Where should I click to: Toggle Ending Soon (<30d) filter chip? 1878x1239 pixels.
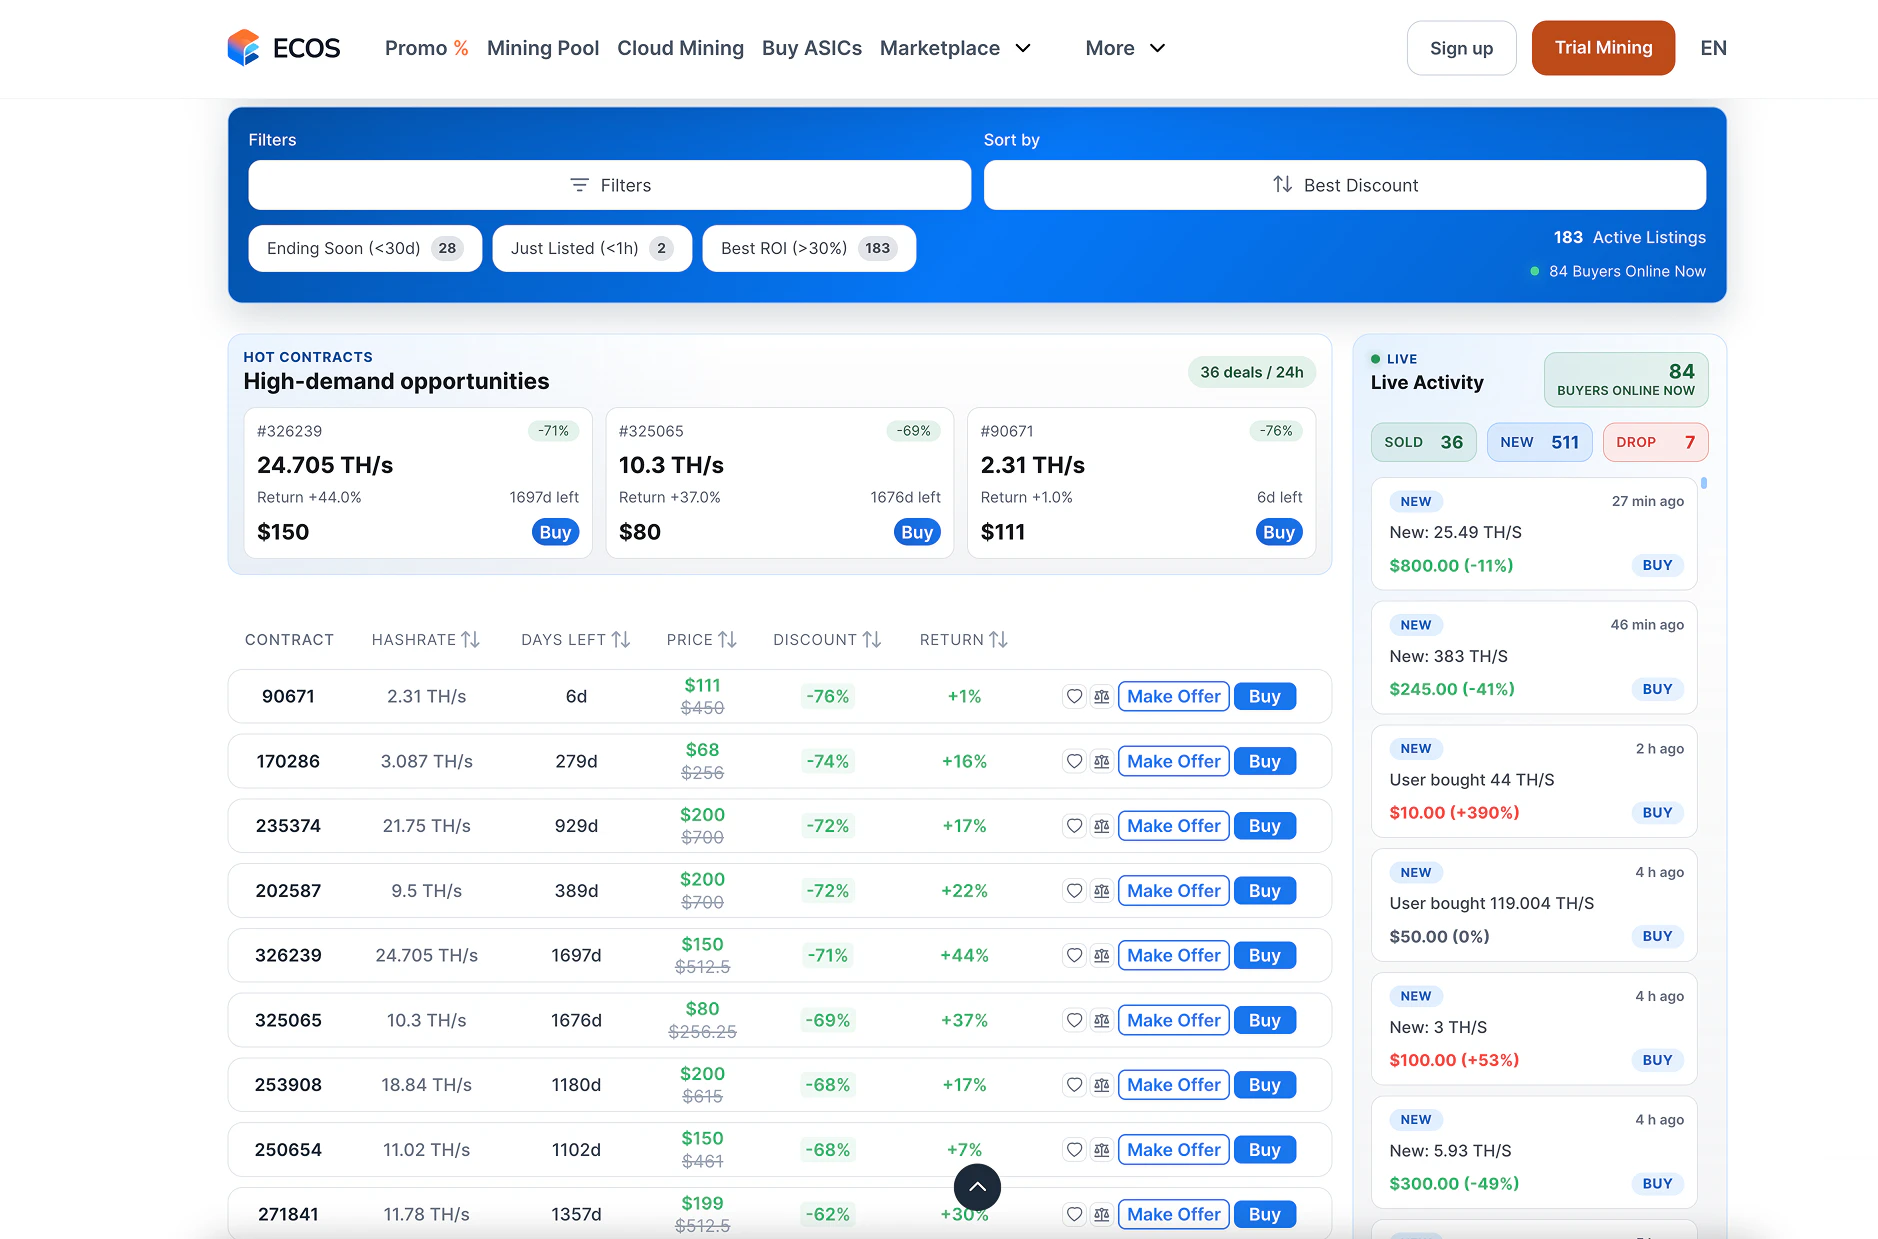tap(365, 248)
